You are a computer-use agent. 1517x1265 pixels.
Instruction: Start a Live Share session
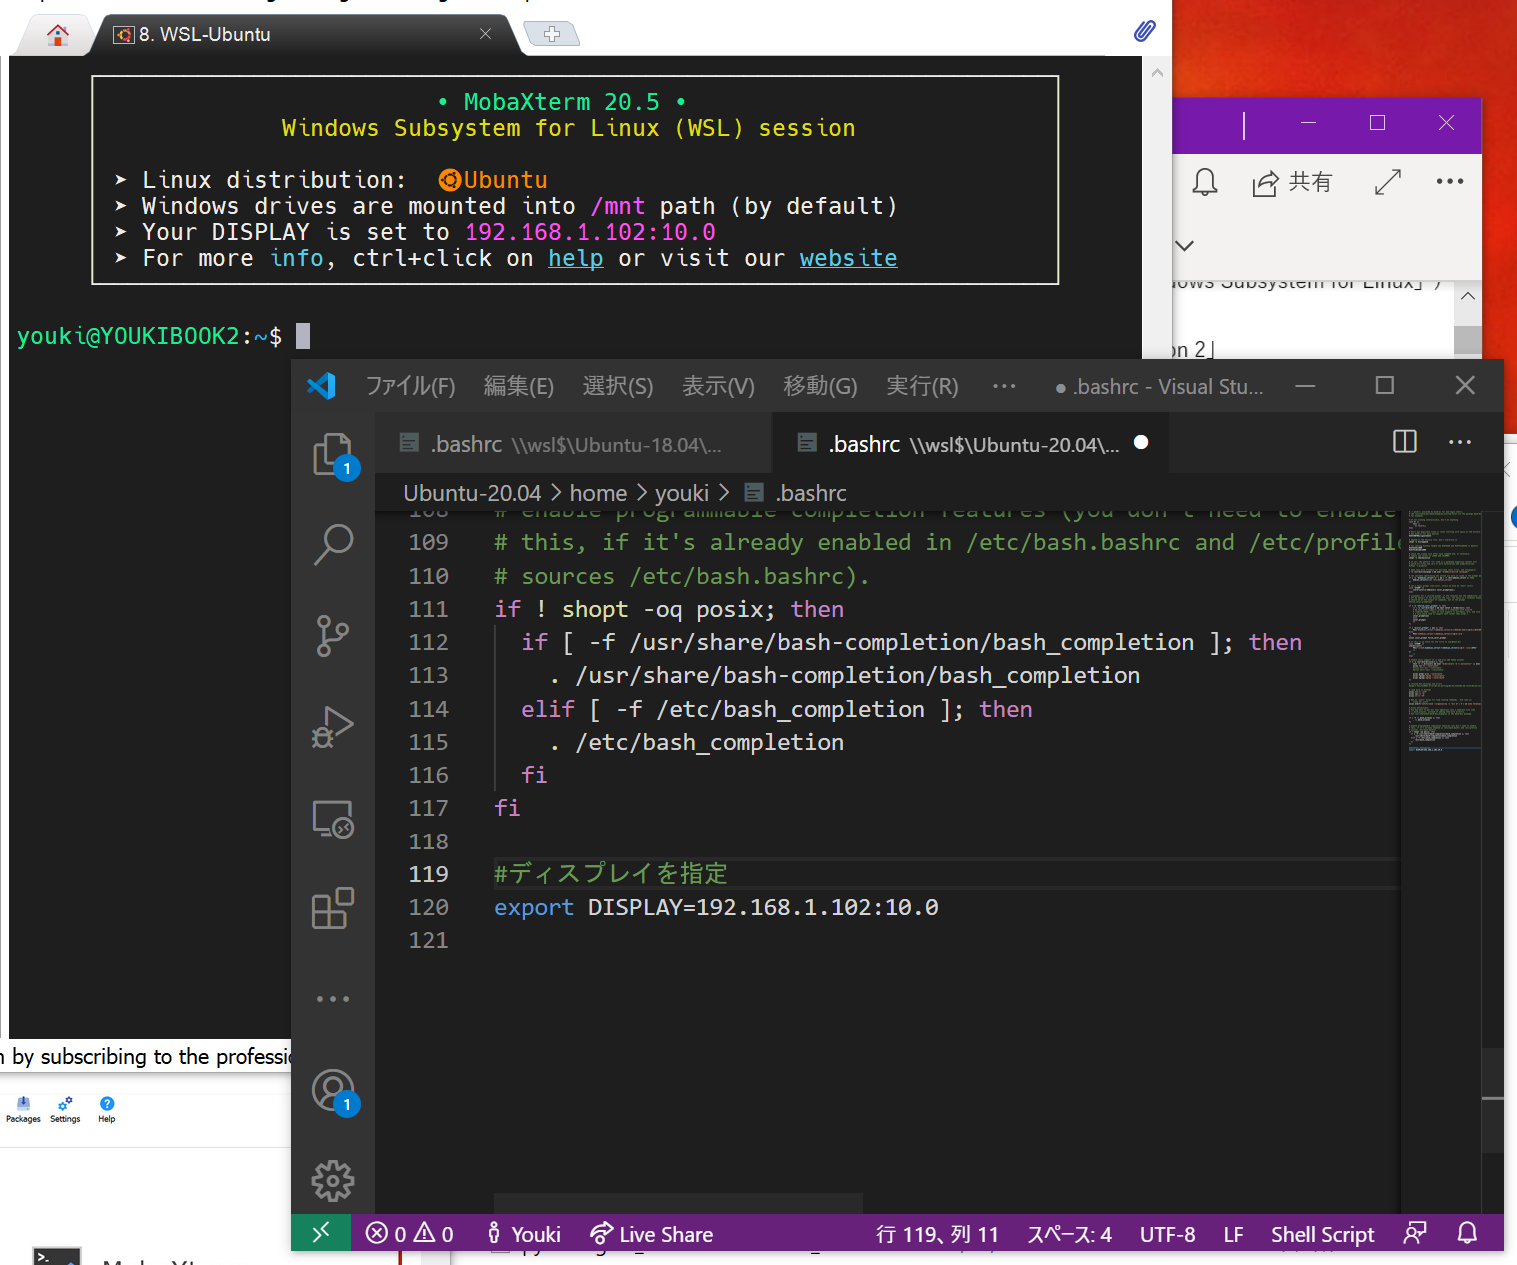click(652, 1234)
